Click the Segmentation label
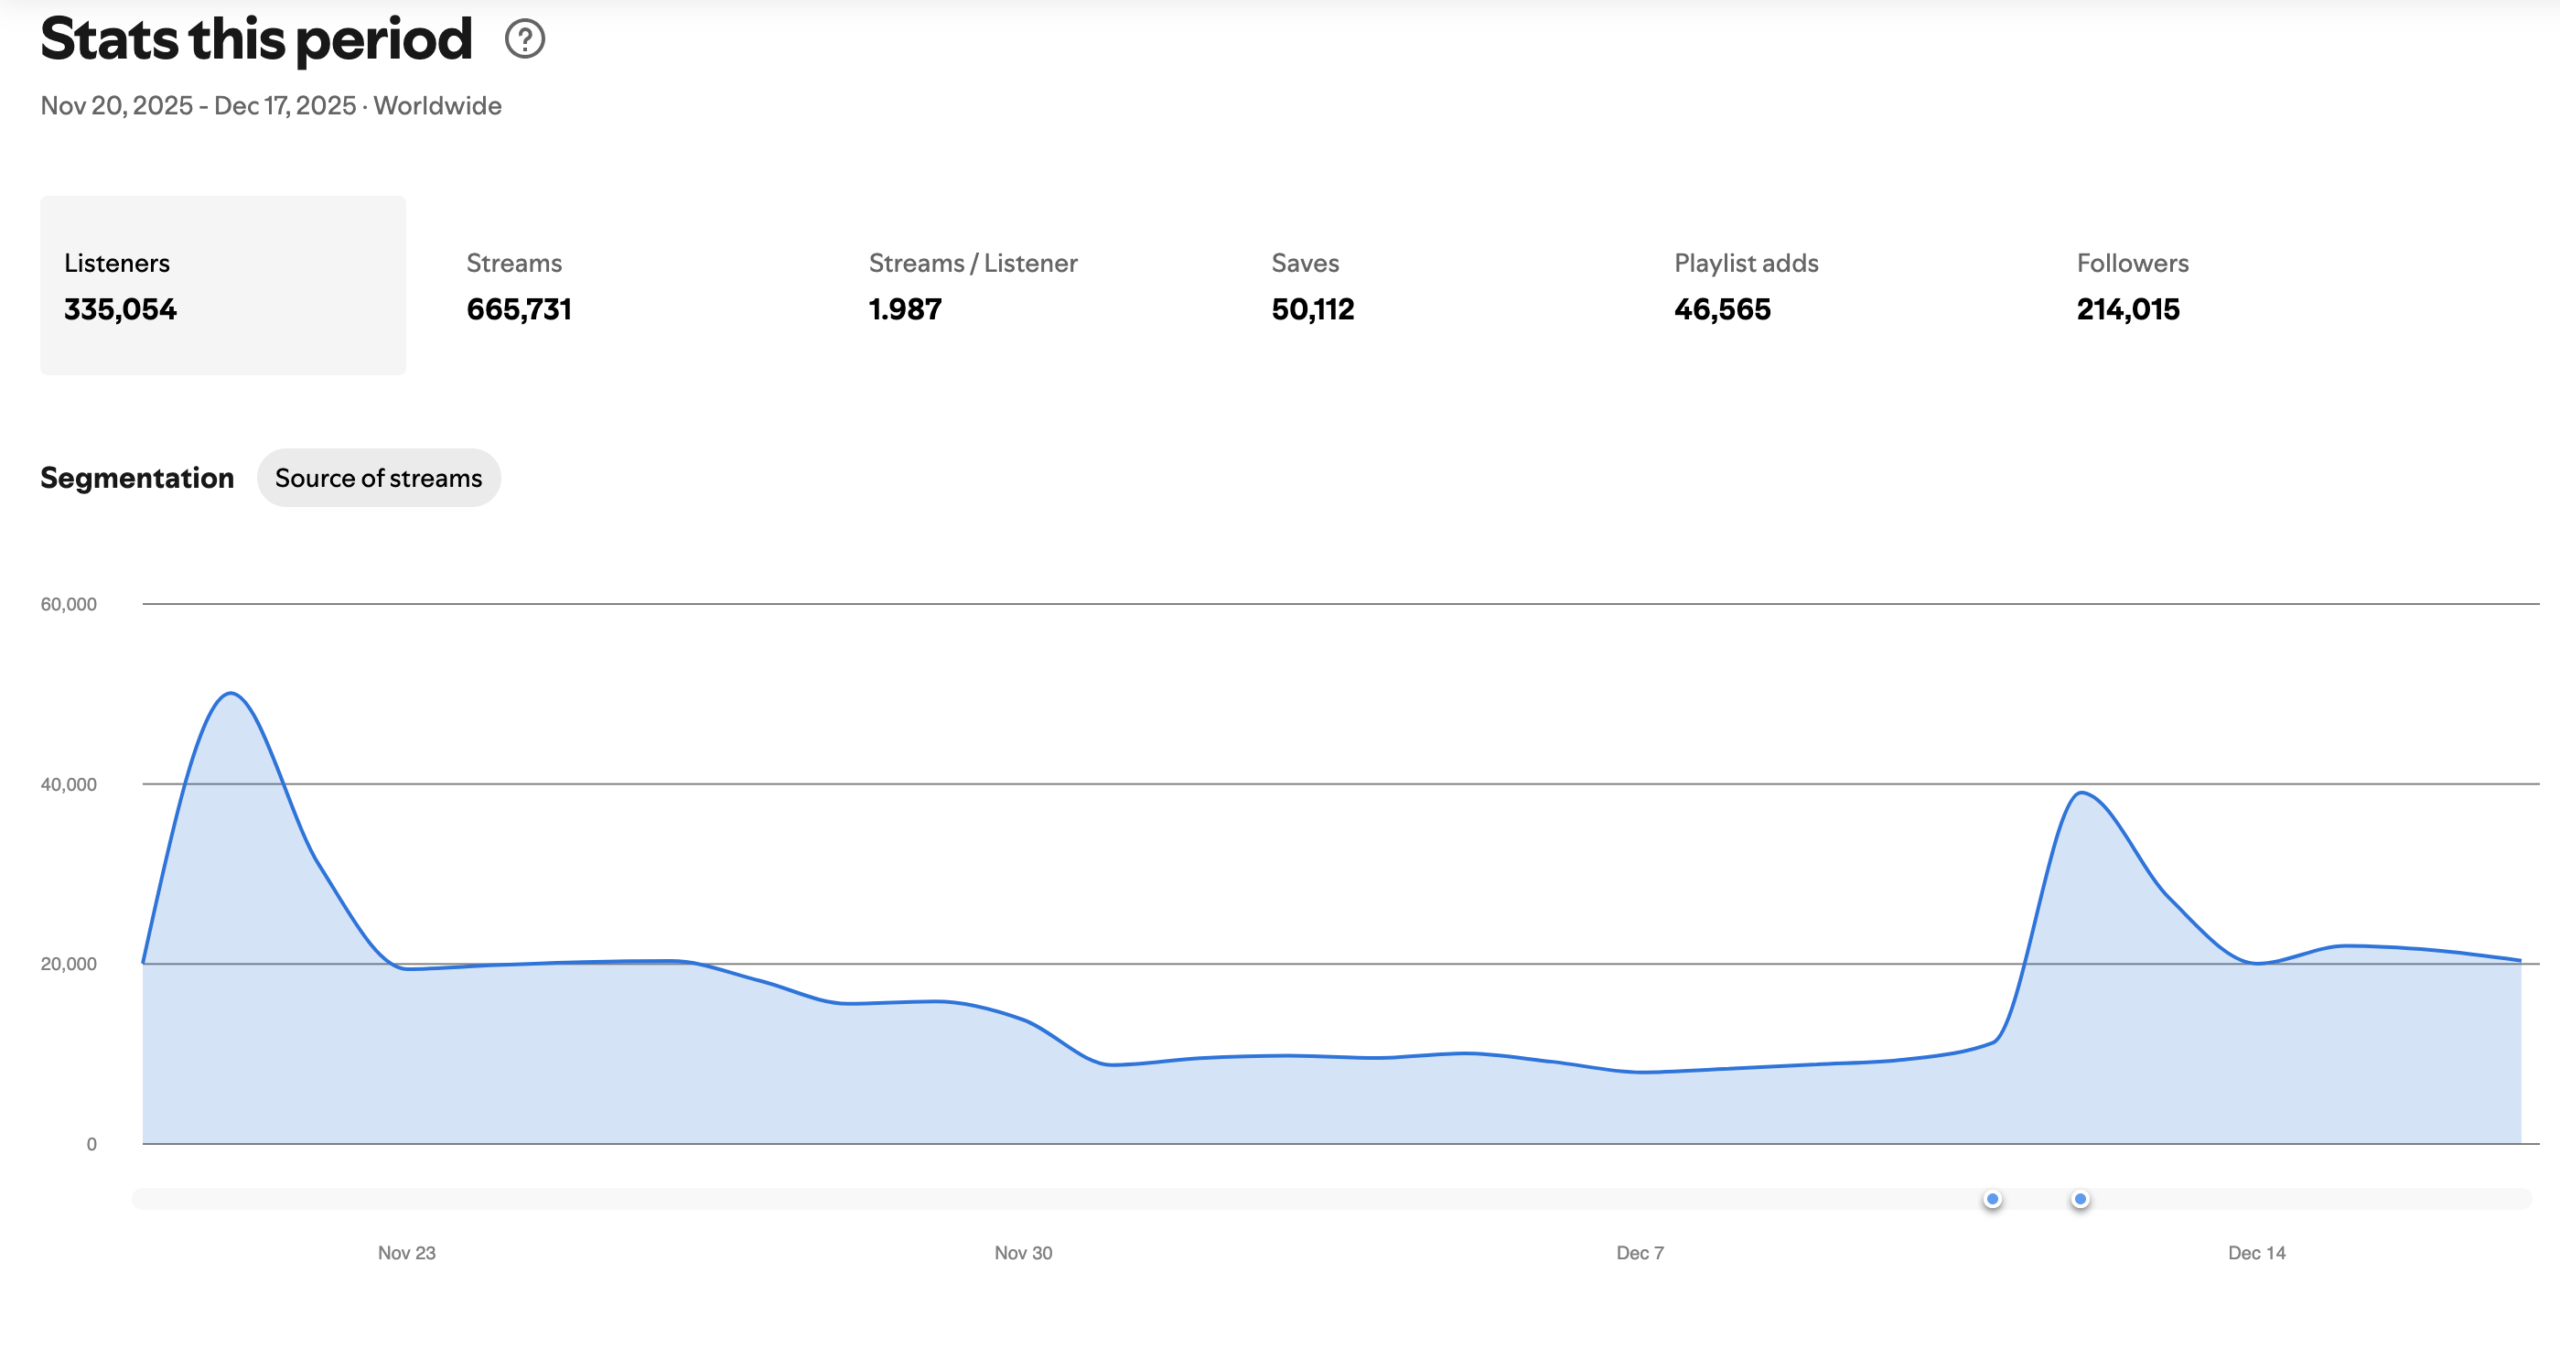This screenshot has width=2560, height=1349. point(137,478)
